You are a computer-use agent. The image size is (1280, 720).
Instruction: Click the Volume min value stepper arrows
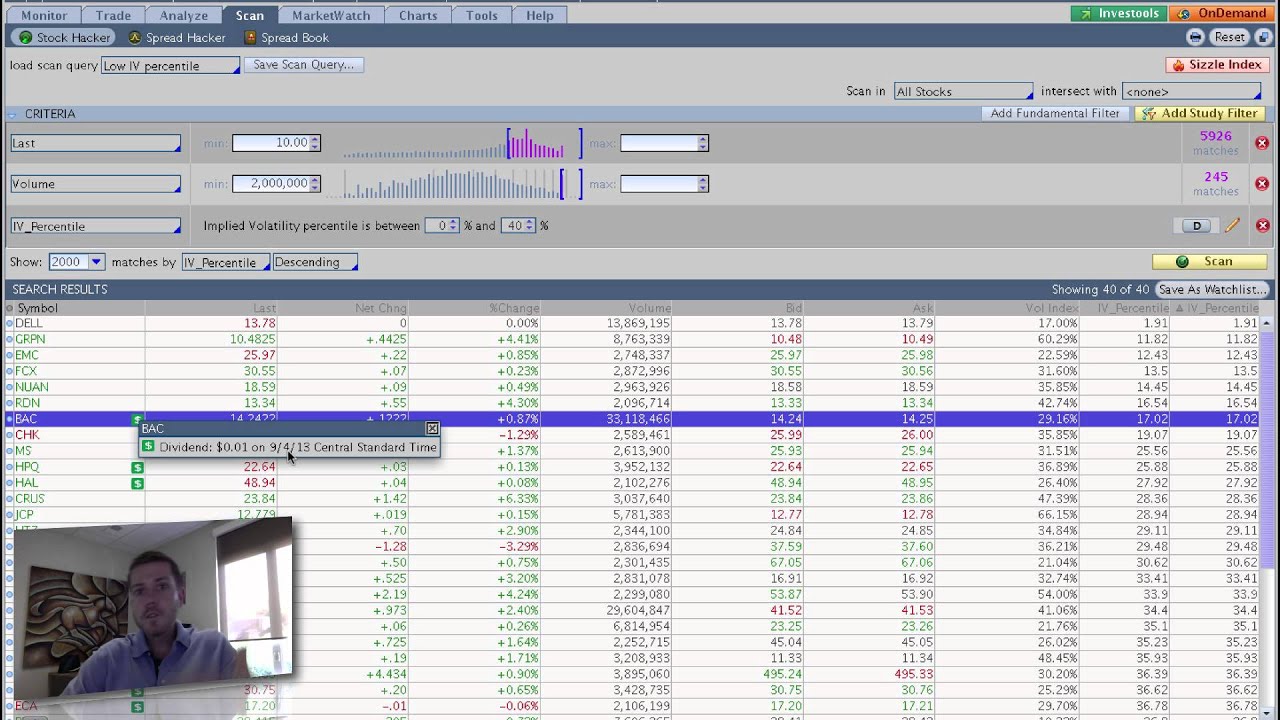[x=315, y=184]
